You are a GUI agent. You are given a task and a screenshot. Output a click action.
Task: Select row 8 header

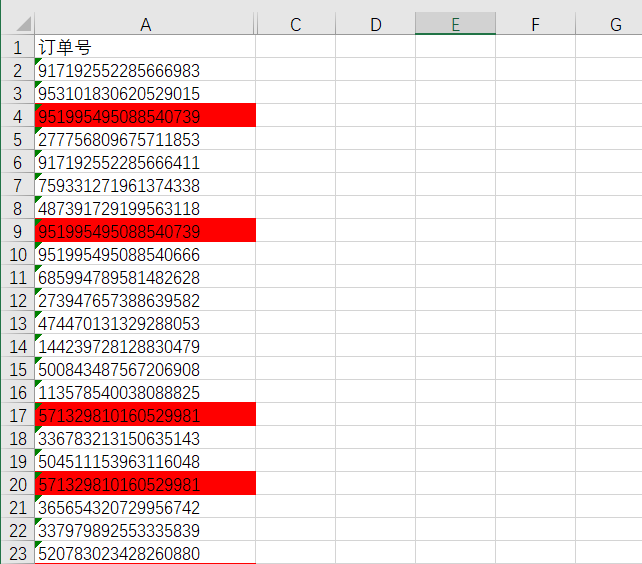point(18,208)
